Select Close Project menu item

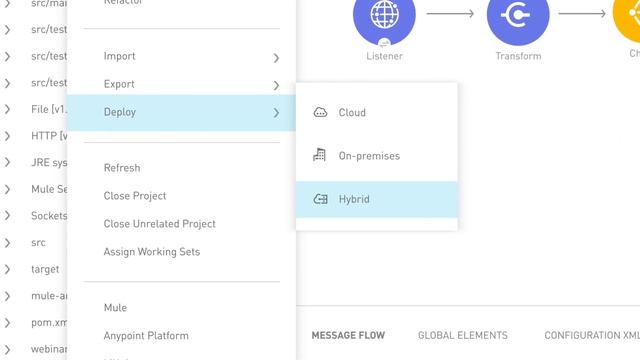point(135,196)
